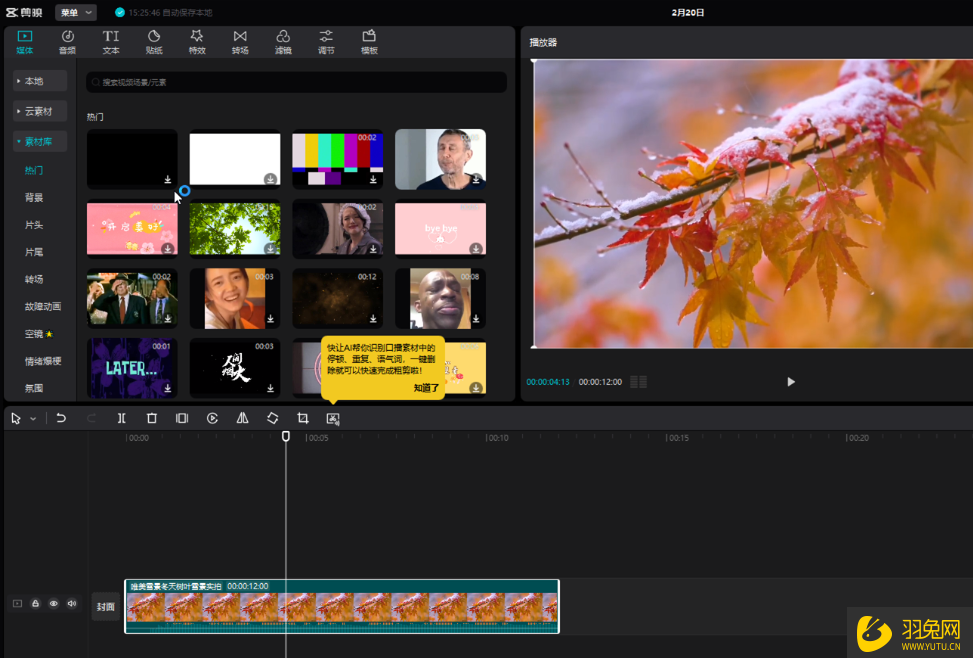Choose the selection arrow tool

16,418
